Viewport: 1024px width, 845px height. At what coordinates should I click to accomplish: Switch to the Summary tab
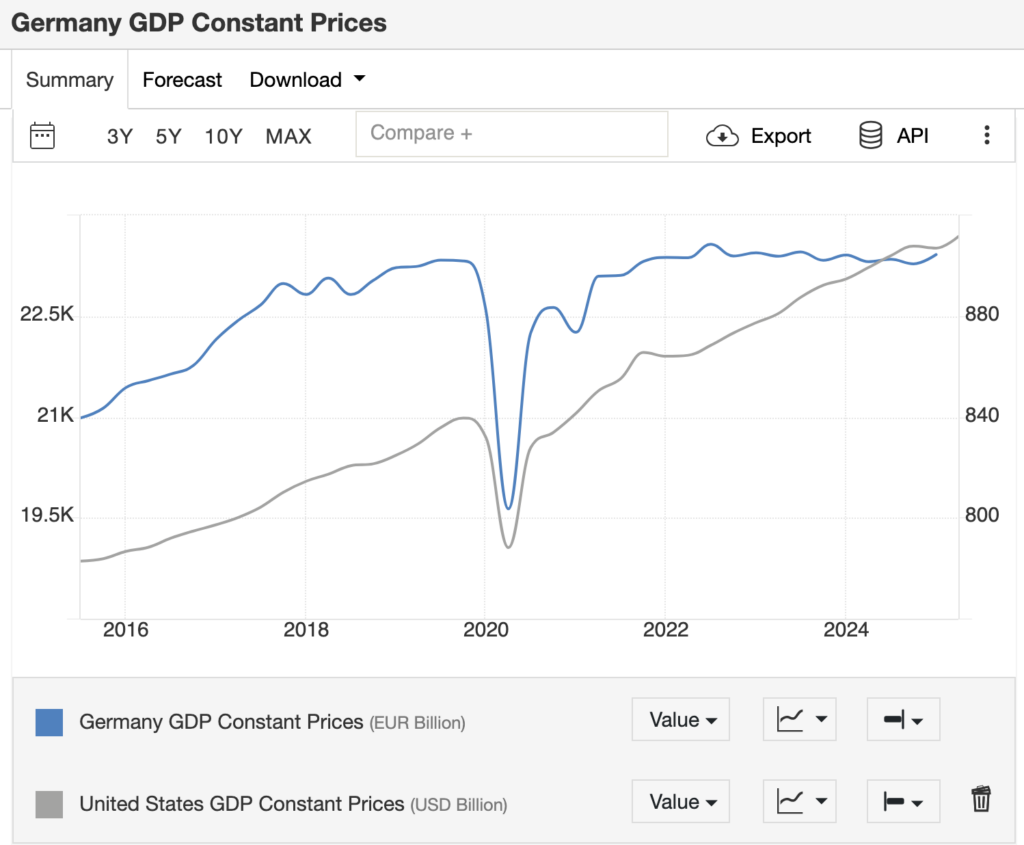tap(70, 80)
